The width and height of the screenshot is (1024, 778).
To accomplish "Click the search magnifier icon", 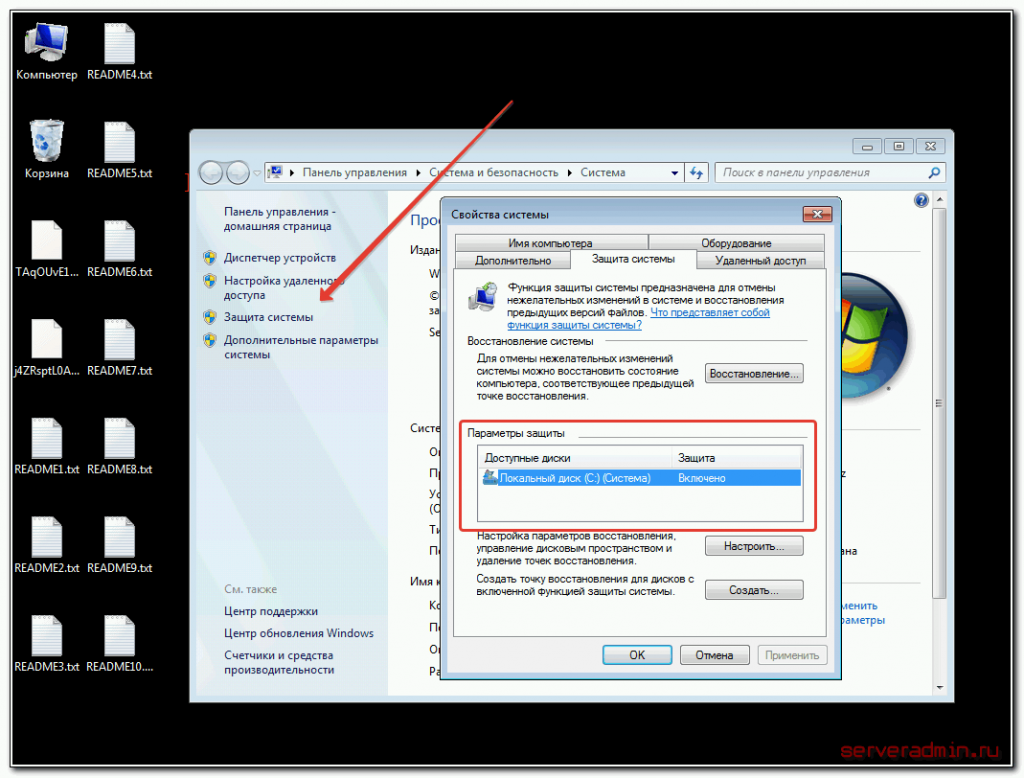I will [934, 173].
